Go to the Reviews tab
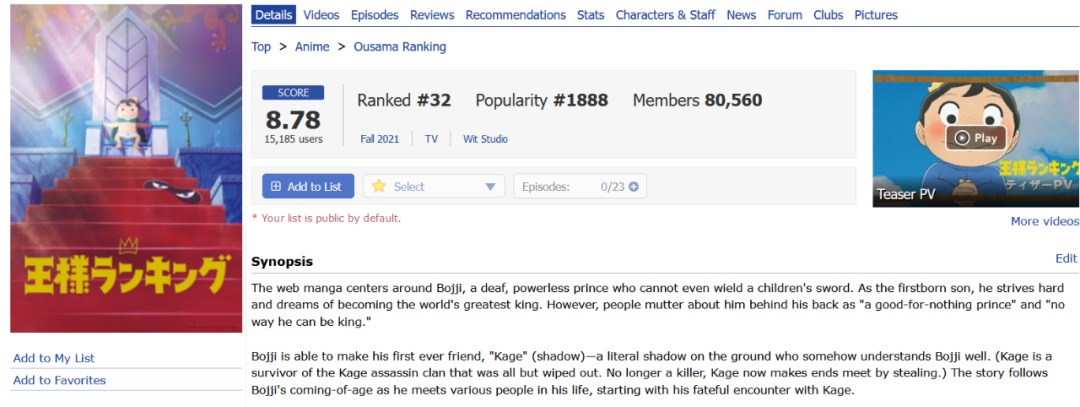Screen dimensions: 1080x407 pyautogui.click(x=432, y=14)
